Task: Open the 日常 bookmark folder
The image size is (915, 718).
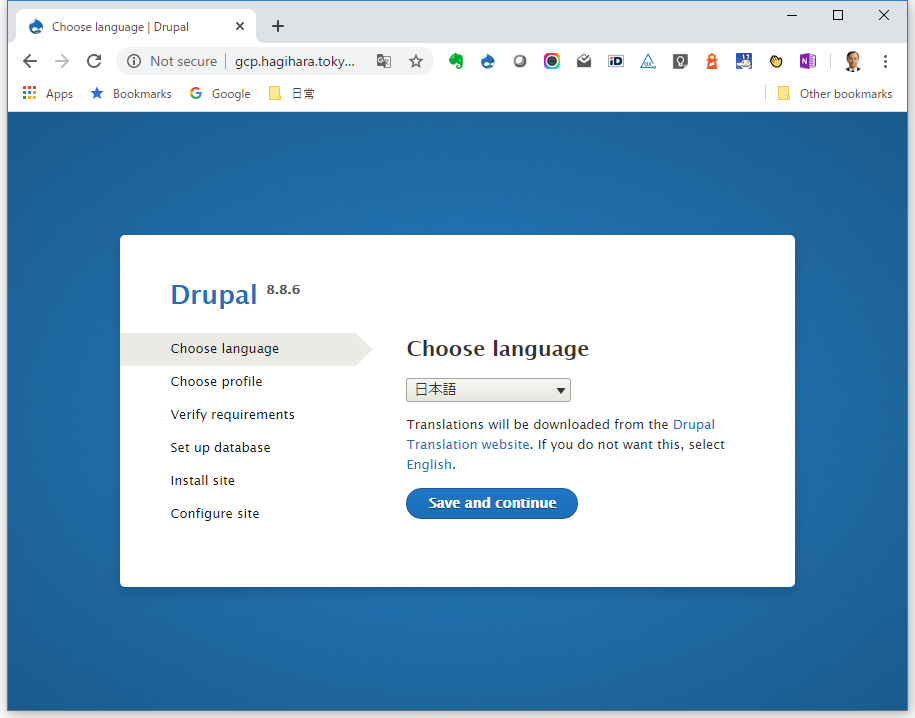Action: point(292,93)
